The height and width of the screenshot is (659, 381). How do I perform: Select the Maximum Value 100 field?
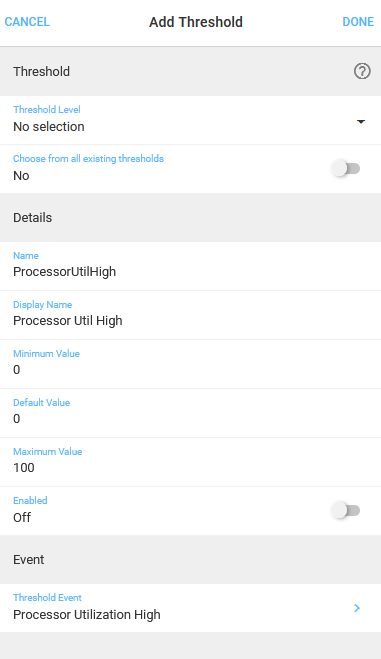pyautogui.click(x=190, y=462)
